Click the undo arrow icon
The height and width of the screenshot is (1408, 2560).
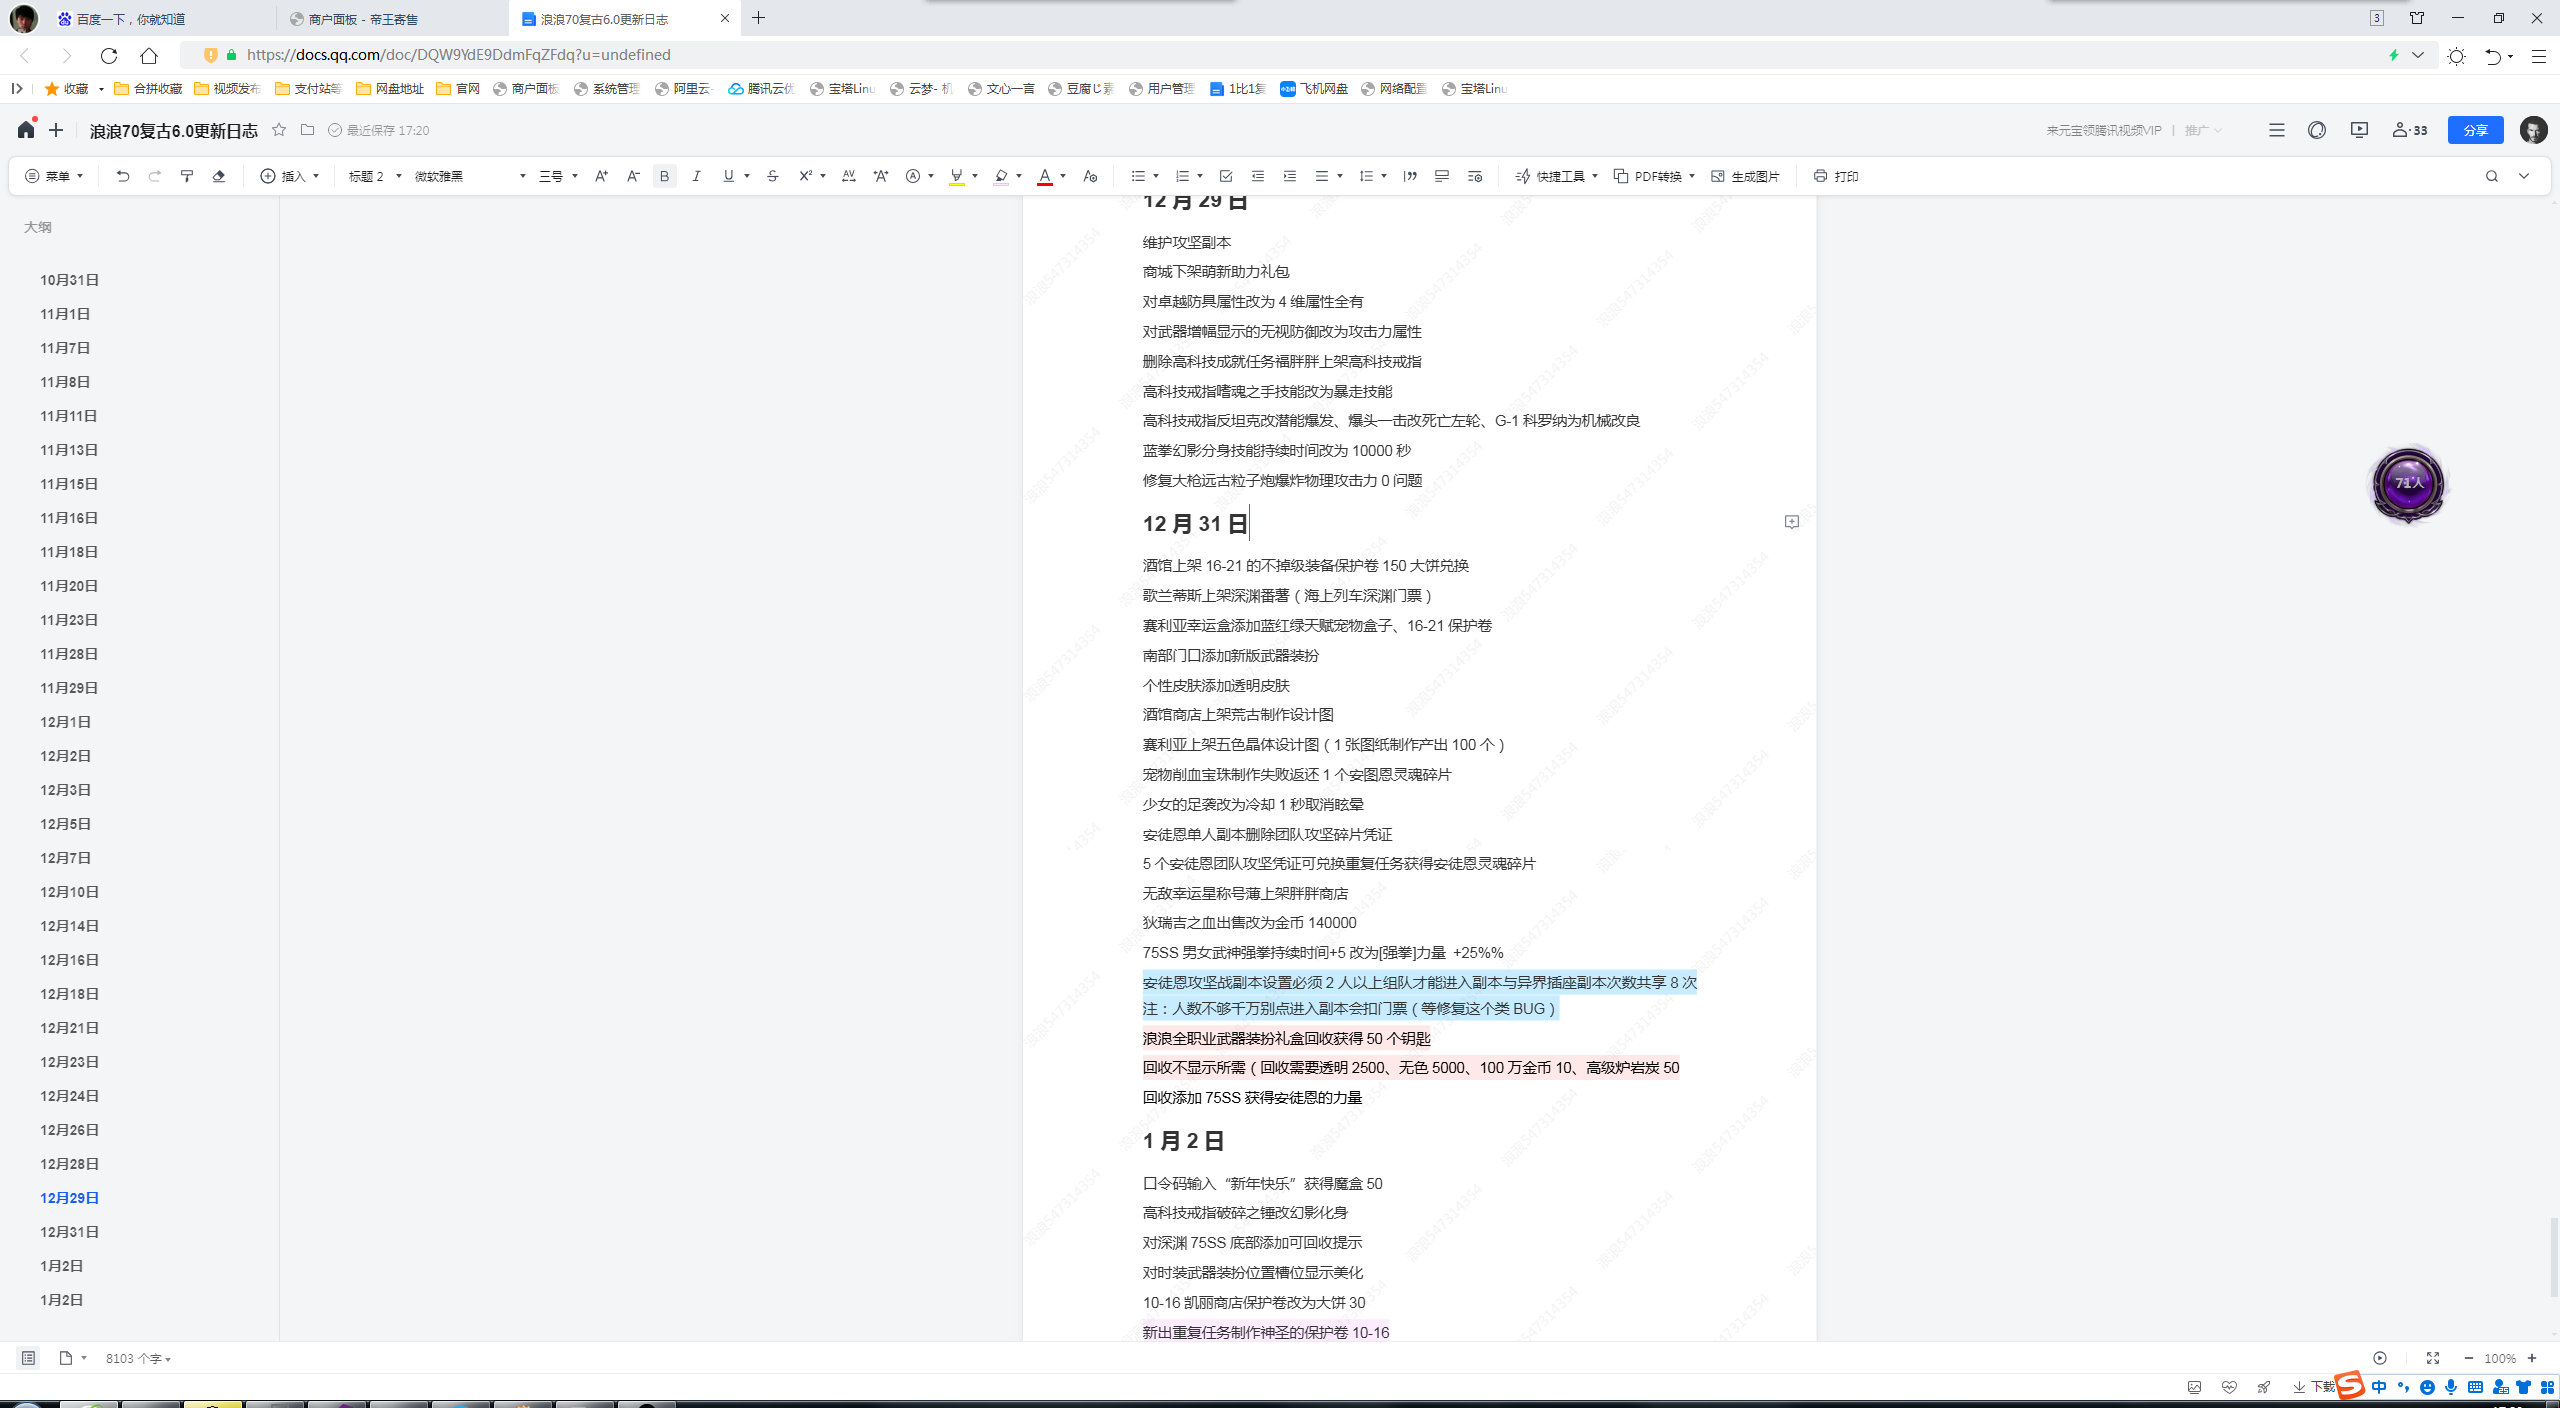[122, 176]
